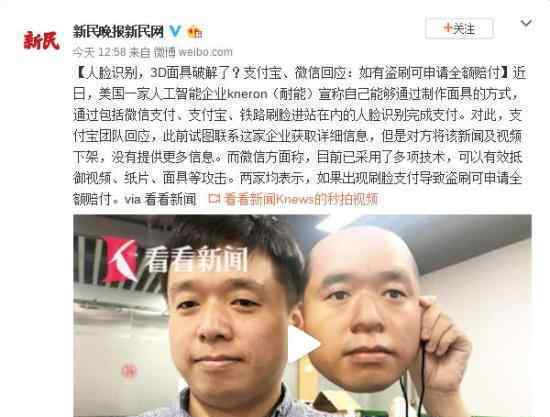Expand the post options chevron menu
Image resolution: width=550 pixels, height=417 pixels.
pos(525,23)
